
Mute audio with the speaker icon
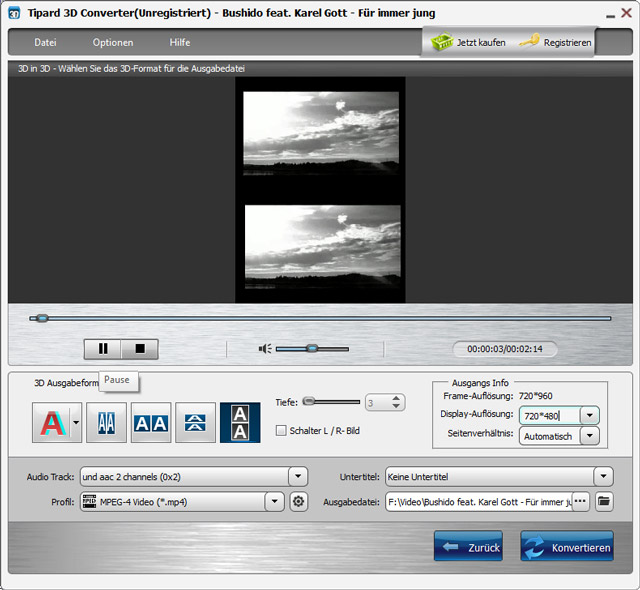[265, 349]
